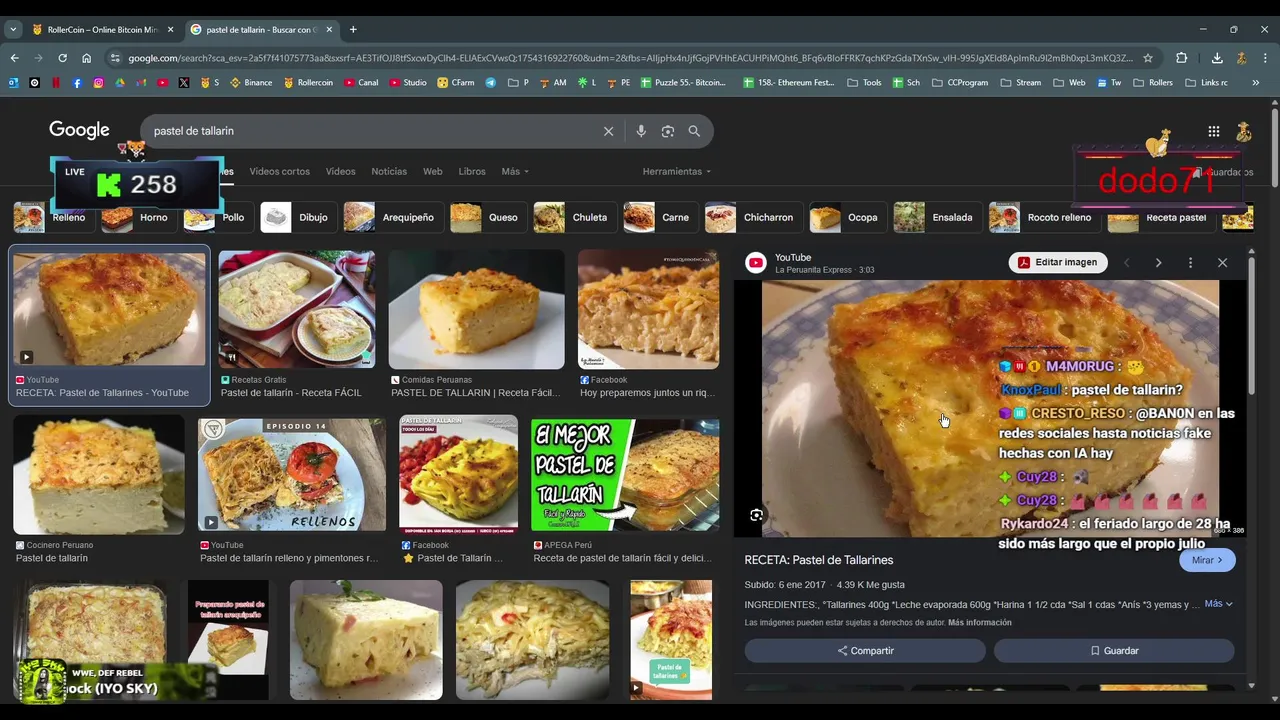Expand description with Más chevron
The width and height of the screenshot is (1280, 720).
point(1218,604)
